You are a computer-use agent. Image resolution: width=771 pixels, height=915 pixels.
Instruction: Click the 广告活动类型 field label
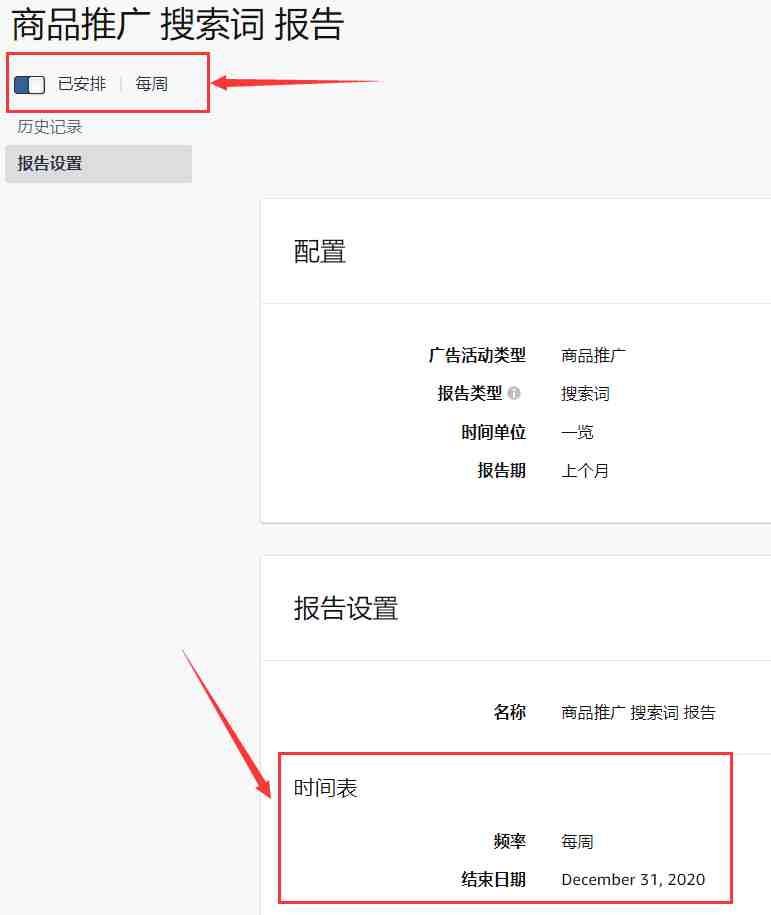coord(477,355)
